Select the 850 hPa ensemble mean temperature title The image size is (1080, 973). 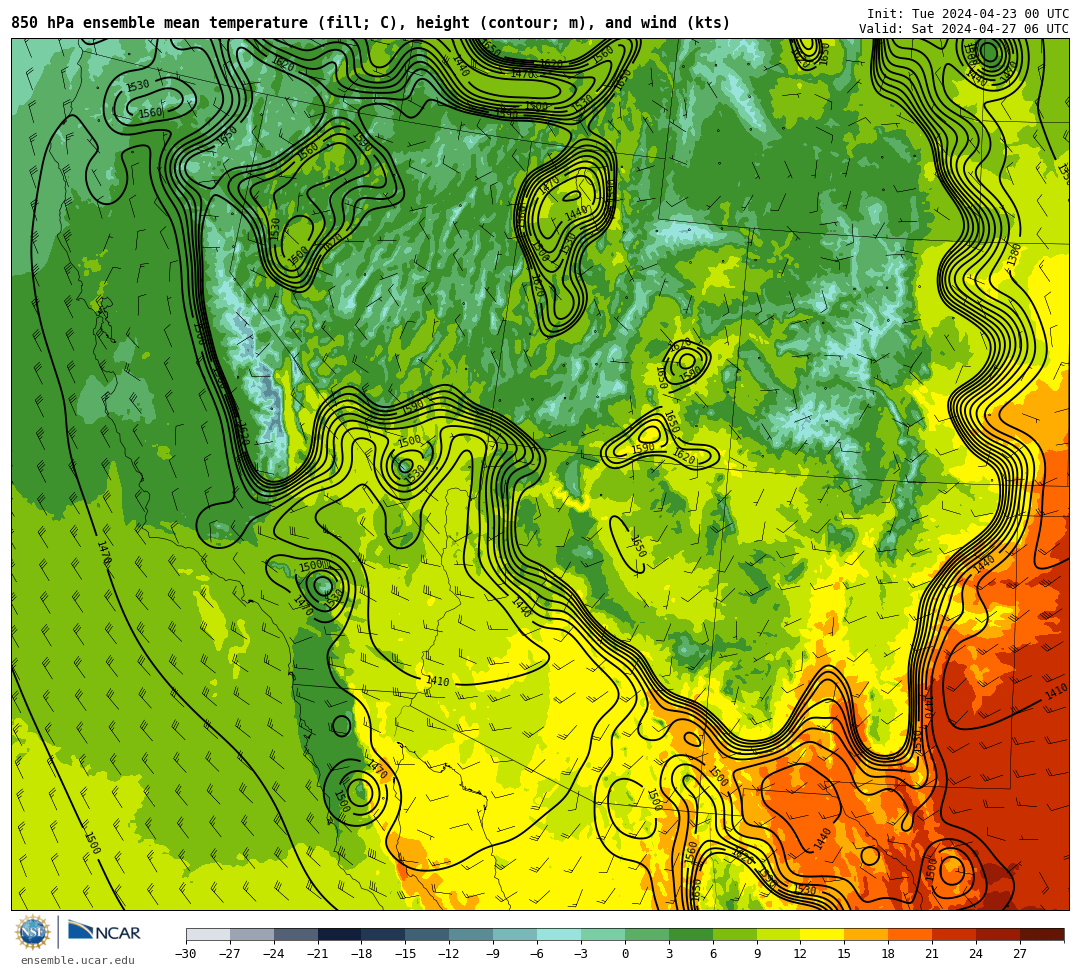(371, 23)
